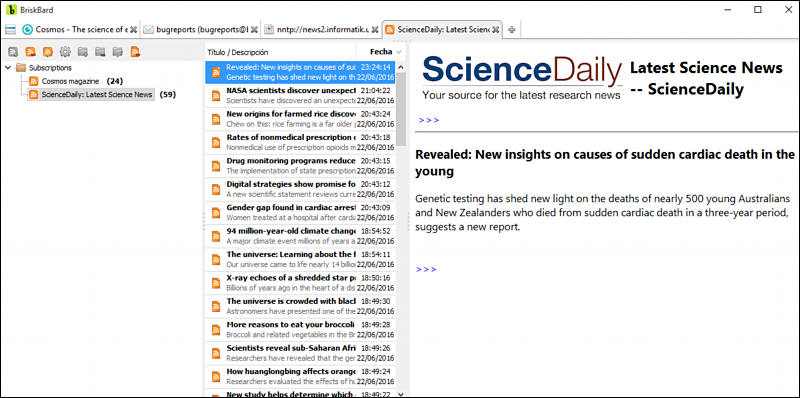800x398 pixels.
Task: Click RSS icon of 'Gender gap found' item
Action: 216,213
